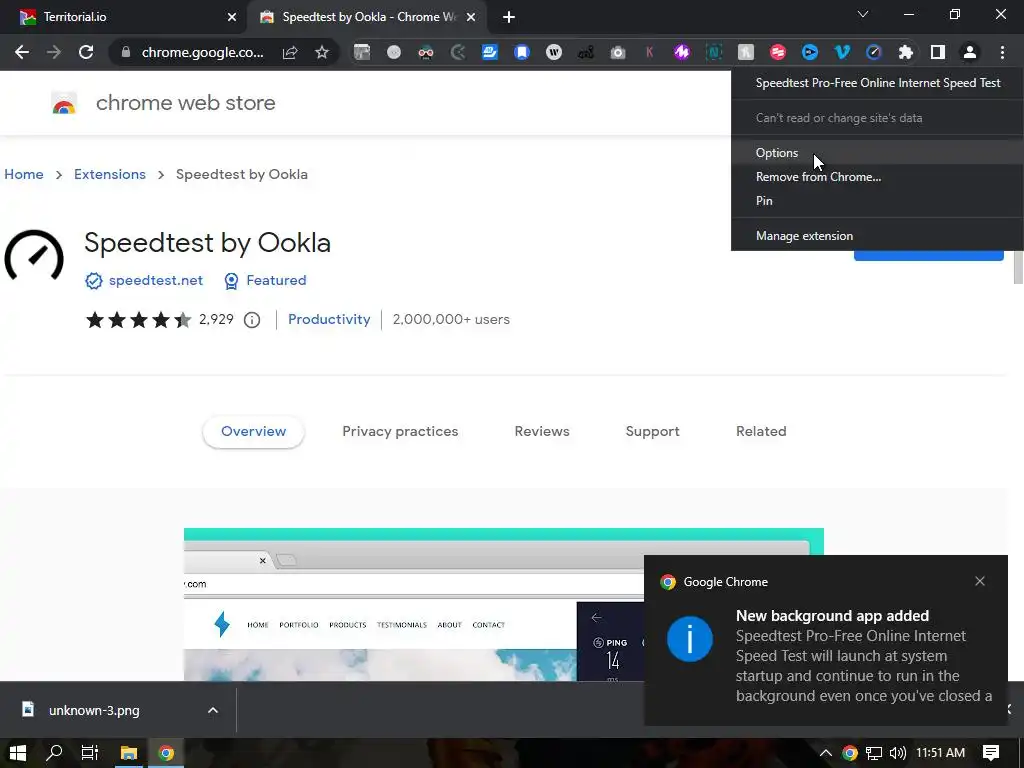Screen dimensions: 1024x768
Task: Open File Explorer from the taskbar
Action: (129, 753)
